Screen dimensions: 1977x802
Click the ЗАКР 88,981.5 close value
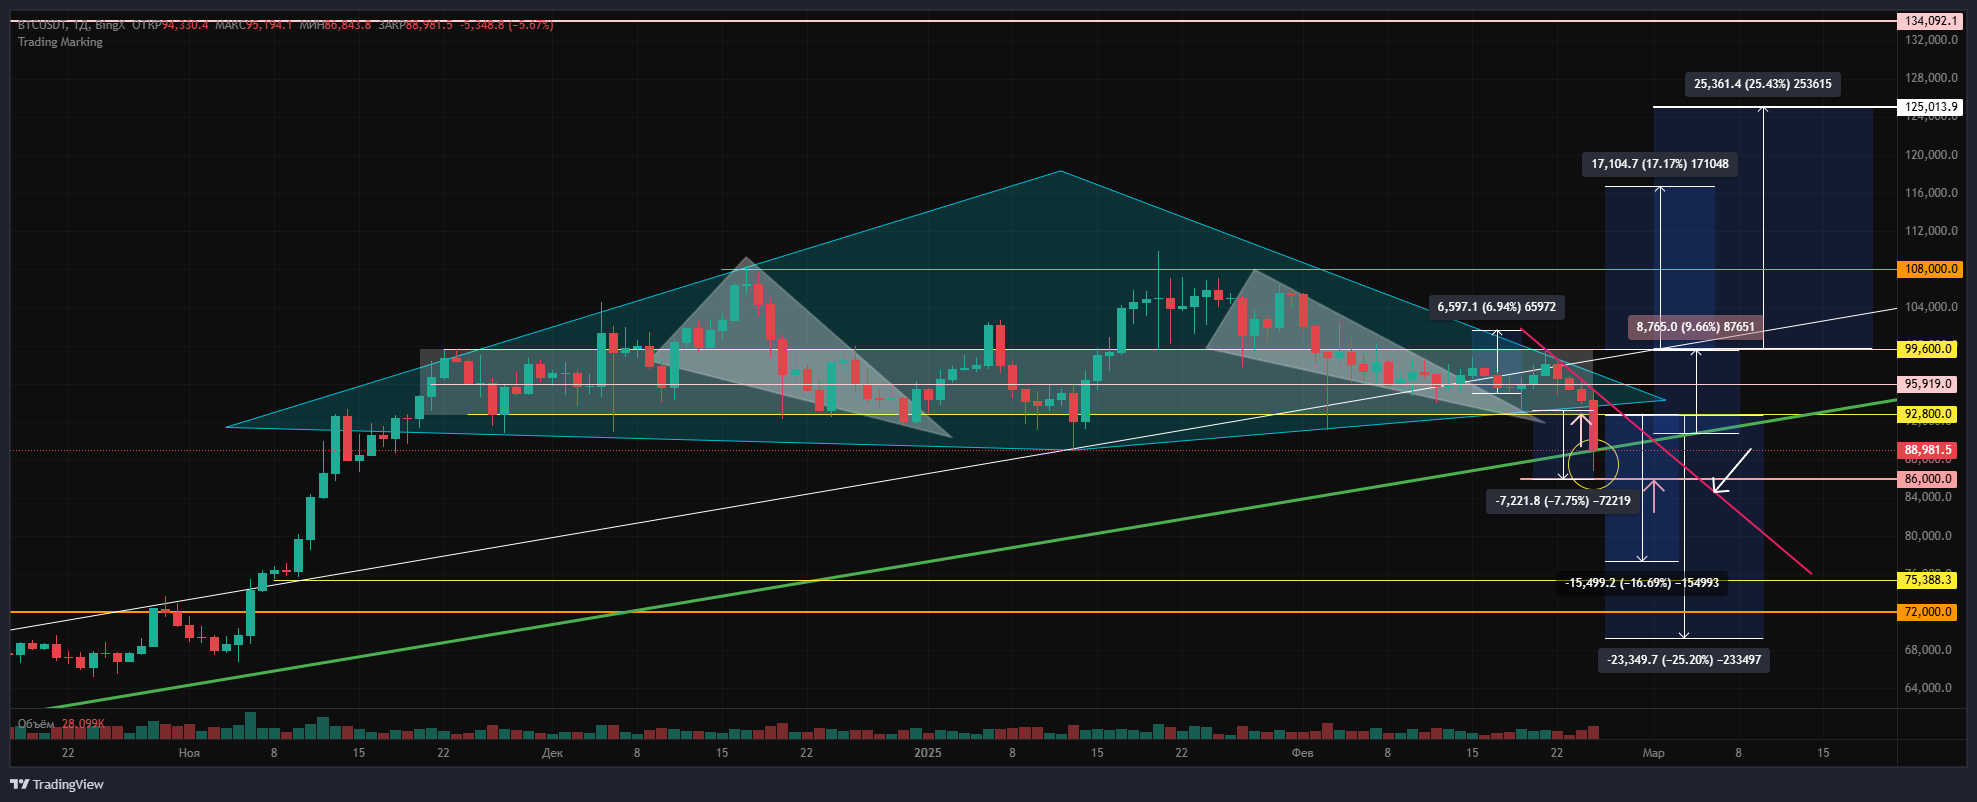pos(415,25)
